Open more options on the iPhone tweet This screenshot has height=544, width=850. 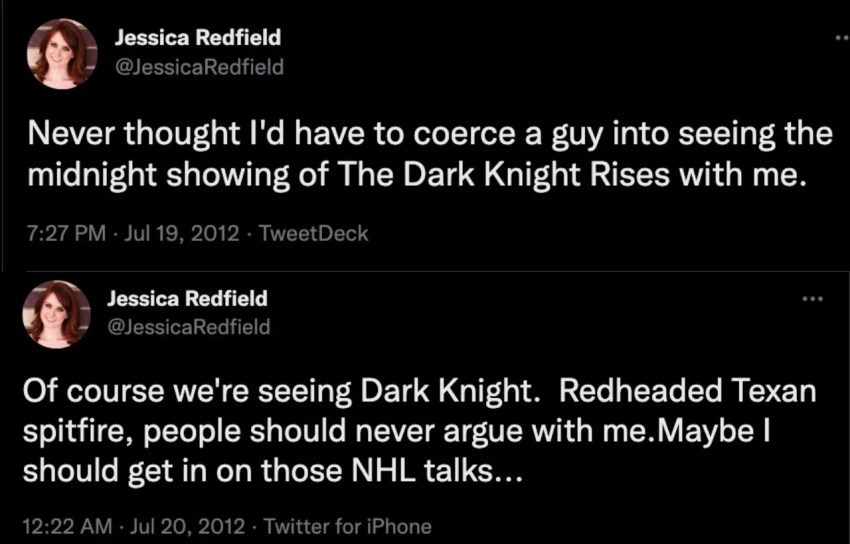point(813,298)
